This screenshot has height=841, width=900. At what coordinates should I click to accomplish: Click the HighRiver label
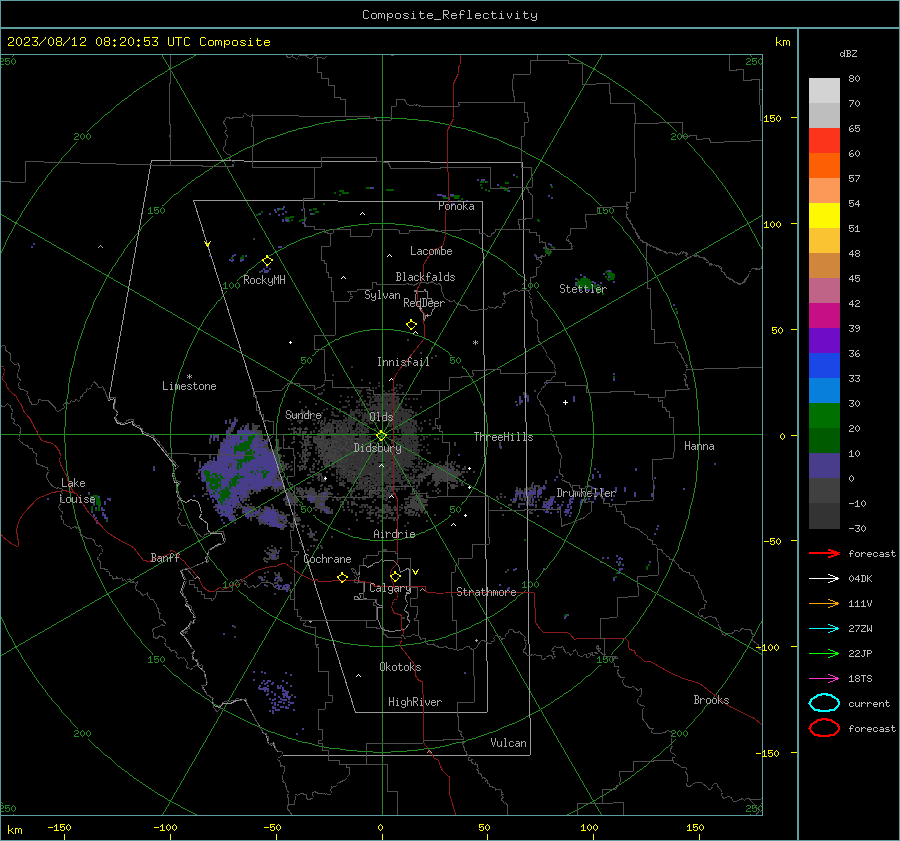point(415,702)
